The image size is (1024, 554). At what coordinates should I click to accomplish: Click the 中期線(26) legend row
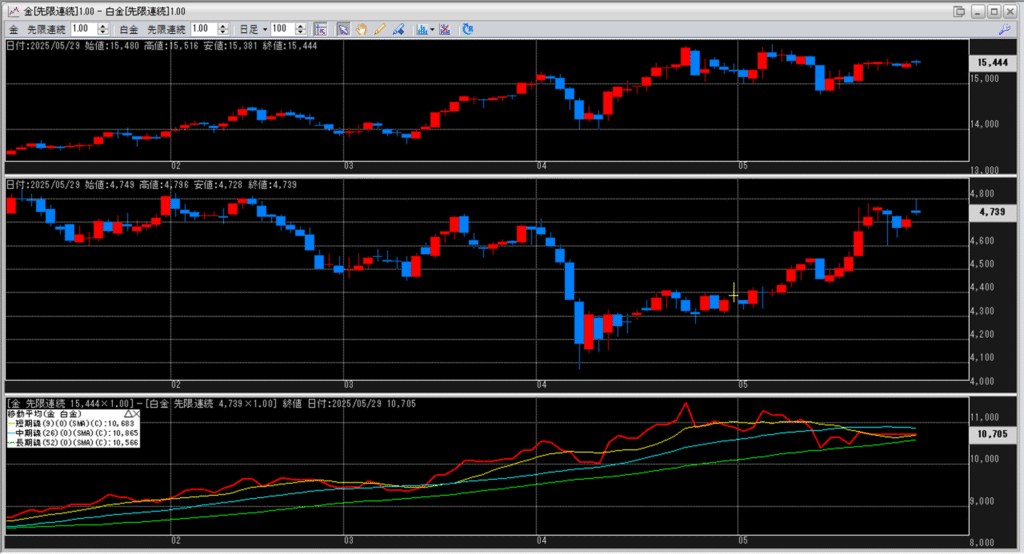tap(73, 433)
